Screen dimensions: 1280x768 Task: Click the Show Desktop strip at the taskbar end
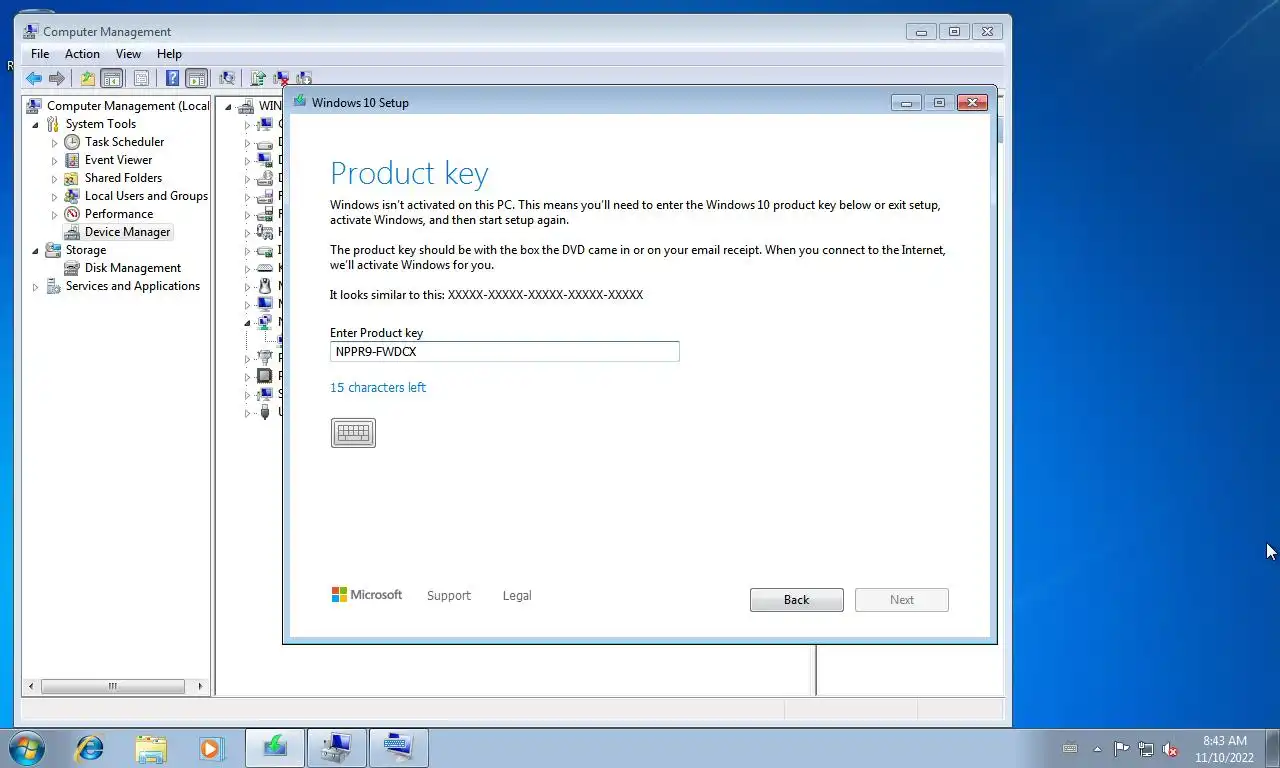(1272, 748)
